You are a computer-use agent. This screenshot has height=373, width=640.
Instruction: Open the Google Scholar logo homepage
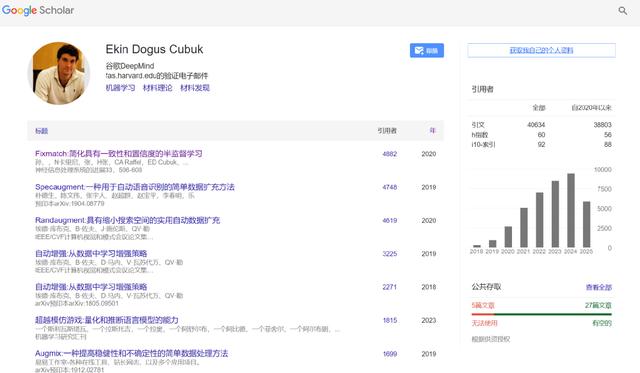click(x=38, y=10)
